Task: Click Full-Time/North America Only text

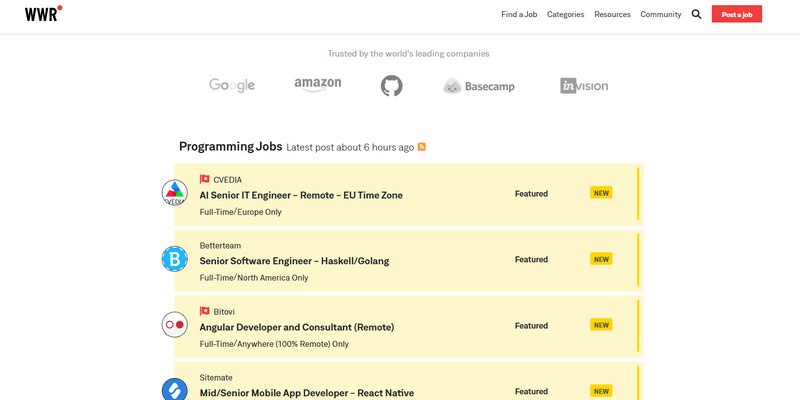Action: (x=254, y=278)
